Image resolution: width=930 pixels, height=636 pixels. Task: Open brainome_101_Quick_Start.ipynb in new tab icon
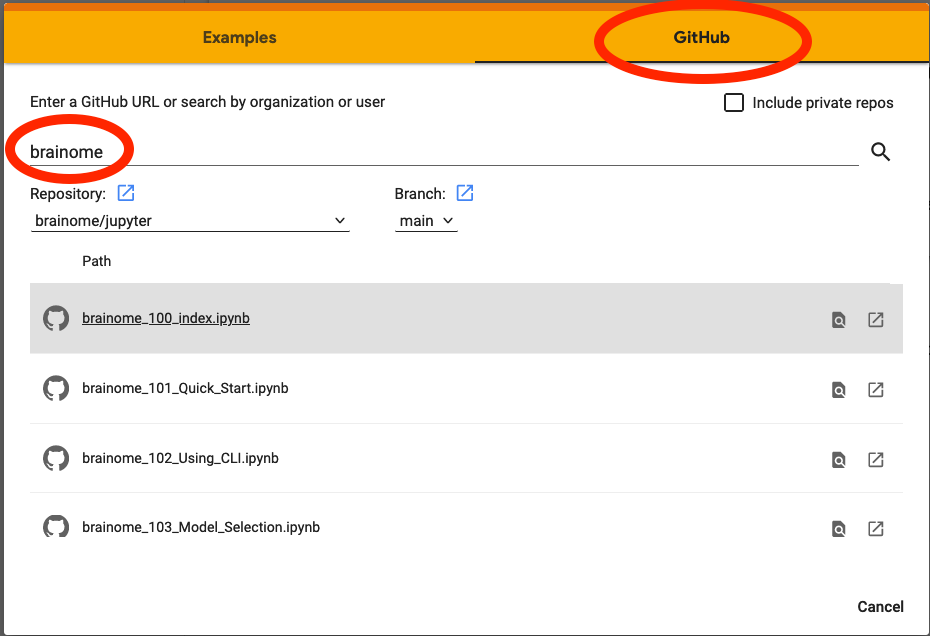[x=875, y=390]
